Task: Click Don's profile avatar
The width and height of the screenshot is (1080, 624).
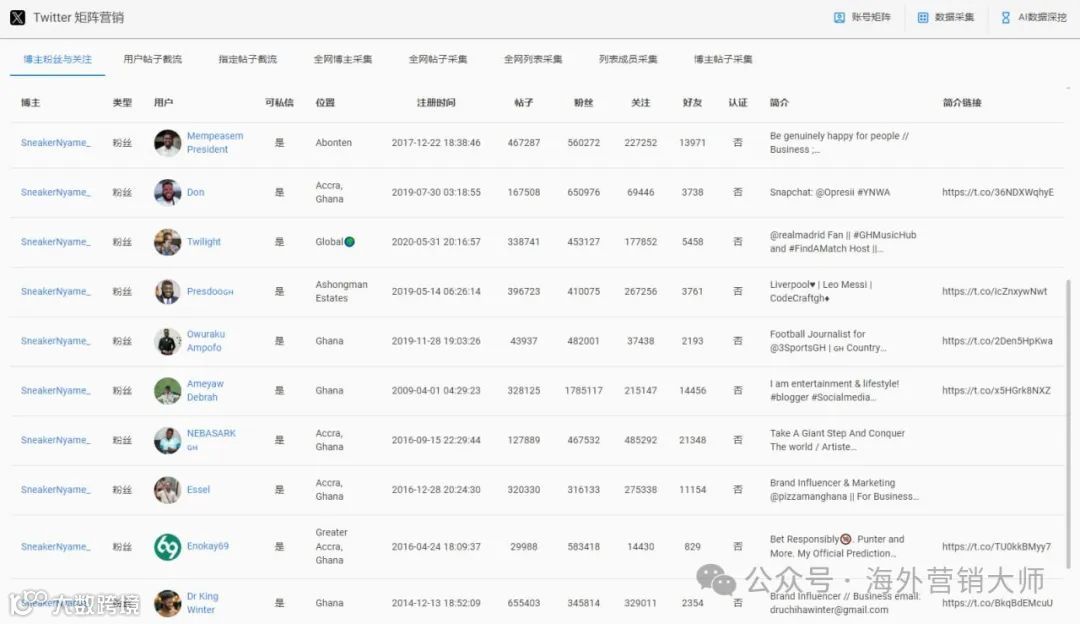Action: [167, 192]
